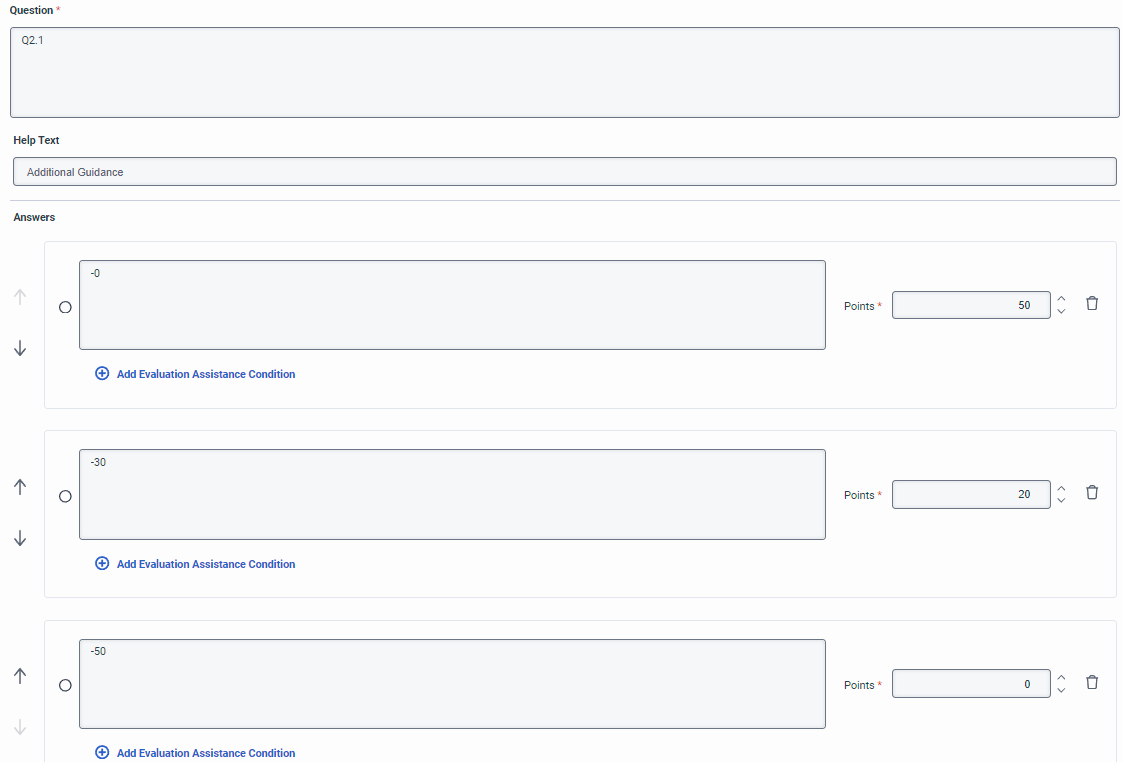Move the "-30" answer up

pyautogui.click(x=20, y=487)
